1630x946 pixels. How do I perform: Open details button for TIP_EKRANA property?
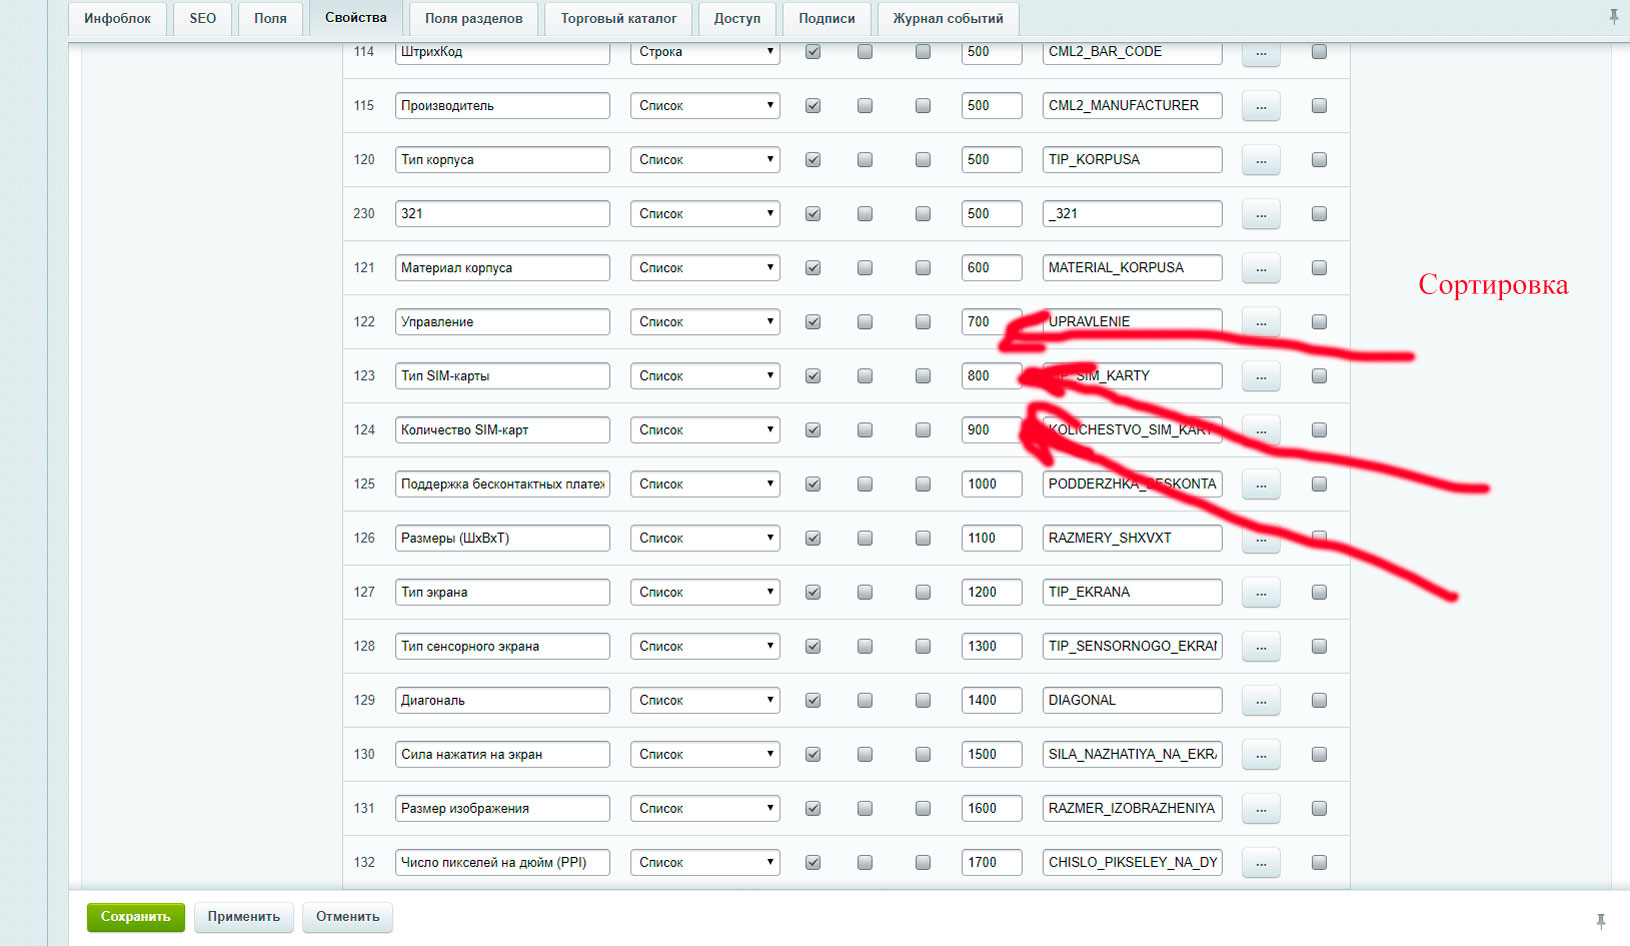(1260, 593)
